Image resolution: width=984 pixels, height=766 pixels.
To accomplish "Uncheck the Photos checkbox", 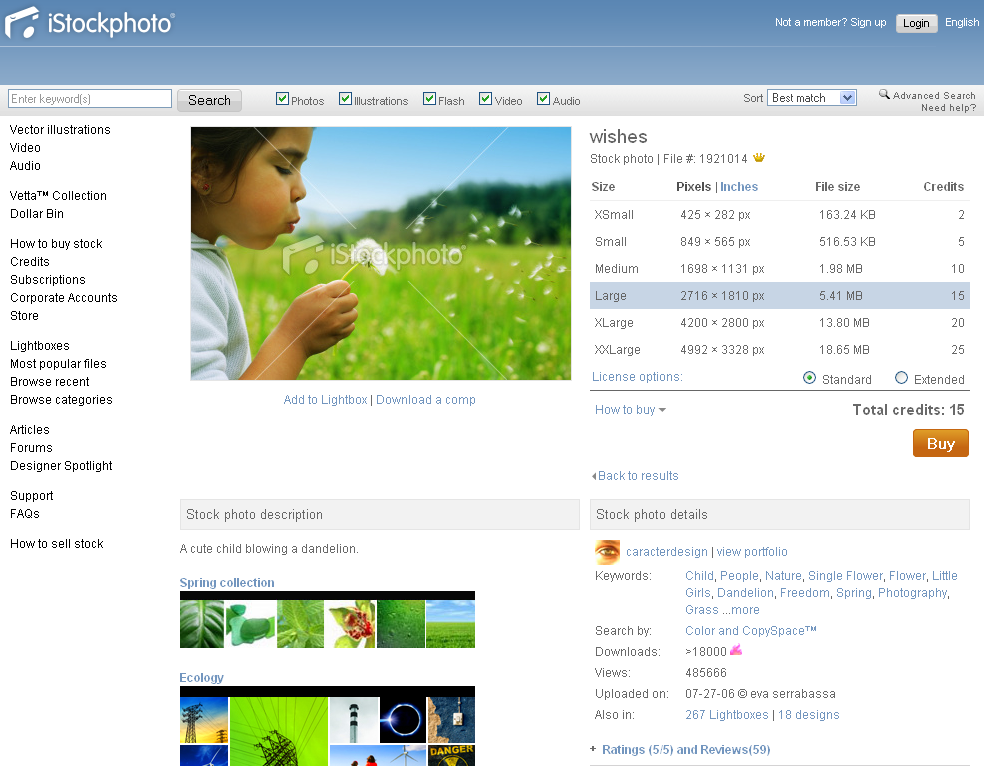I will pos(283,99).
